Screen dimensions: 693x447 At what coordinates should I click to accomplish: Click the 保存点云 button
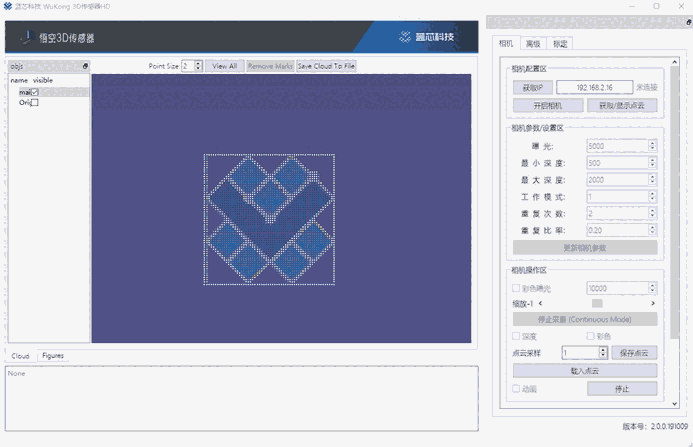[x=634, y=352]
